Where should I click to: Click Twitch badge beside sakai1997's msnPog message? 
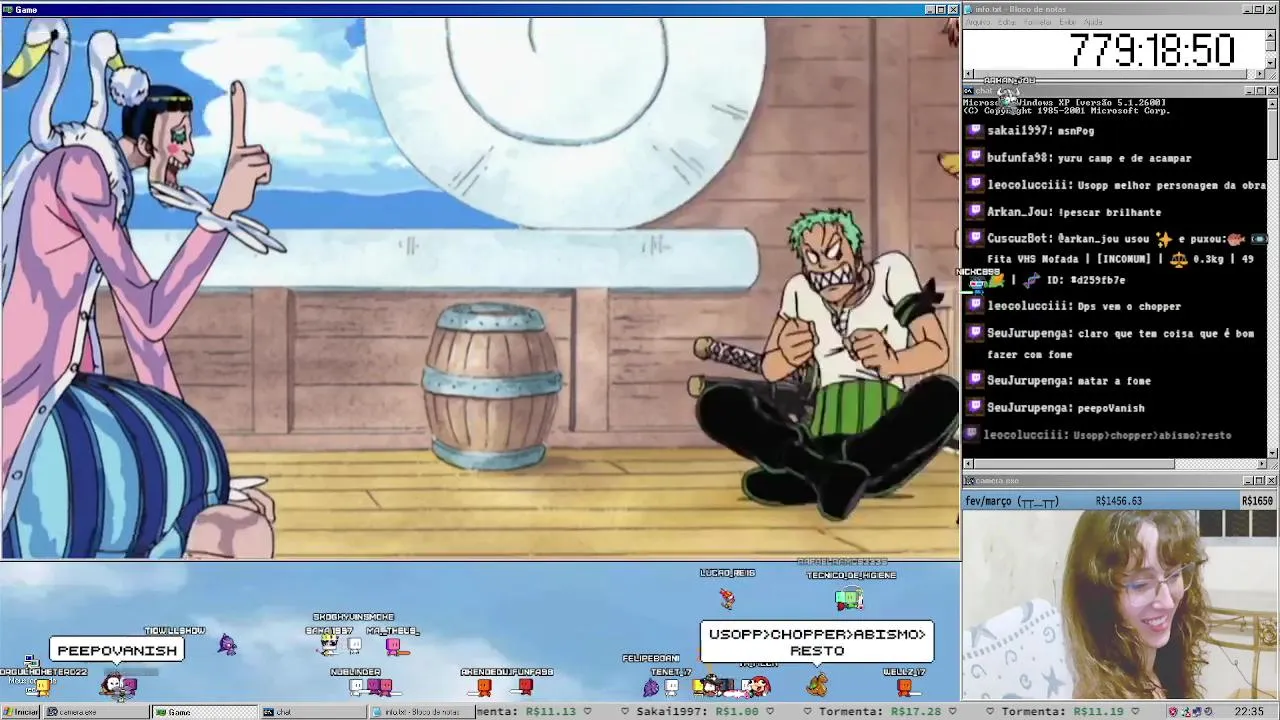coord(975,131)
